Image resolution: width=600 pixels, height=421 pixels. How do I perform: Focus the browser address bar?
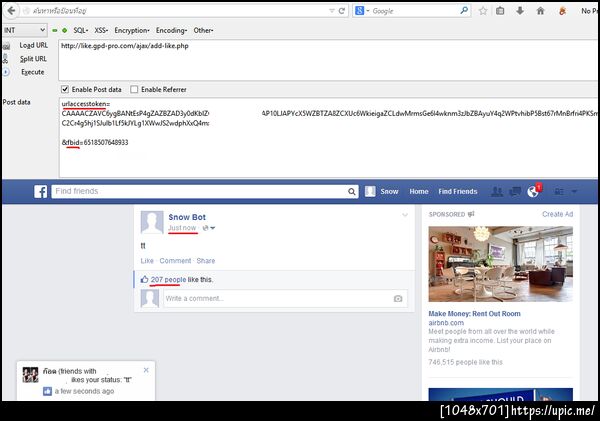click(178, 11)
